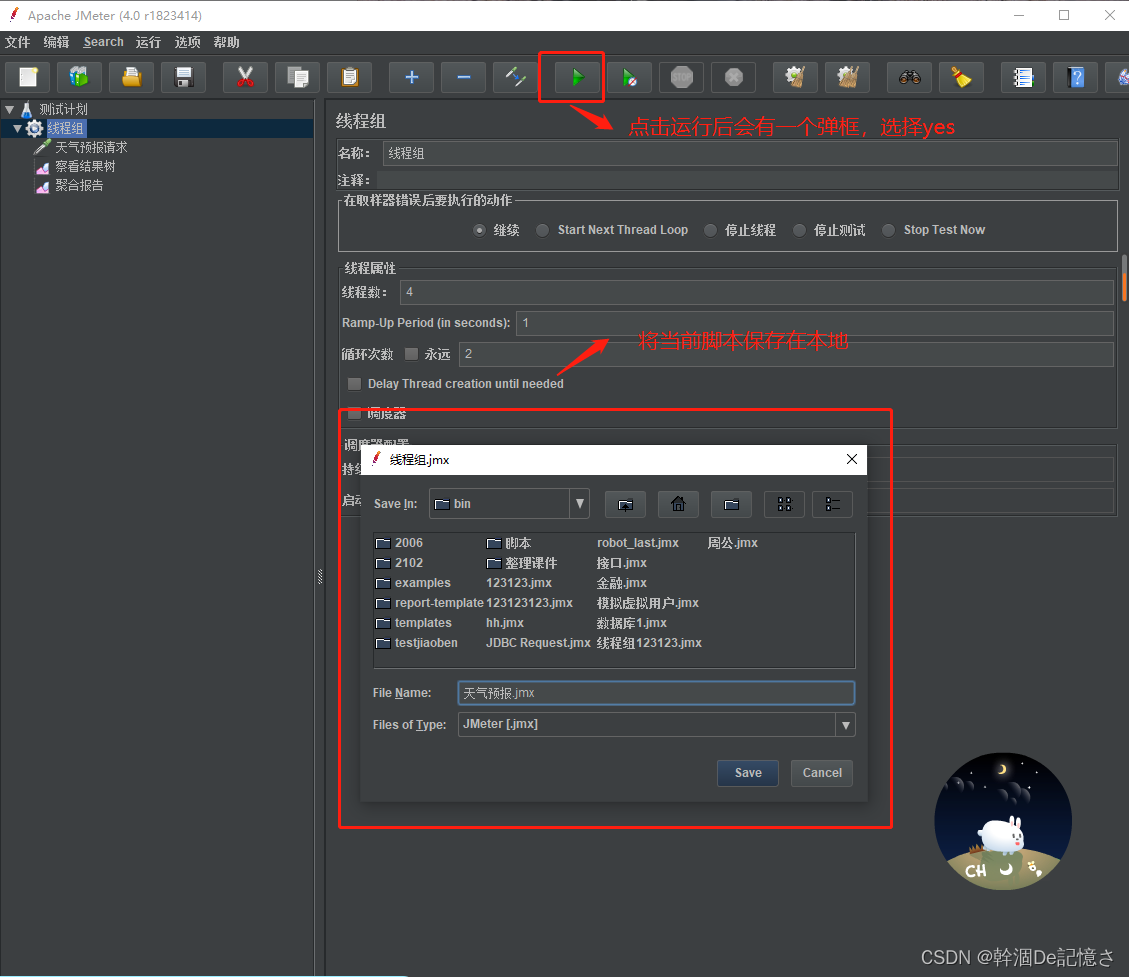Click the Shutdown test icon
1129x977 pixels.
(734, 77)
